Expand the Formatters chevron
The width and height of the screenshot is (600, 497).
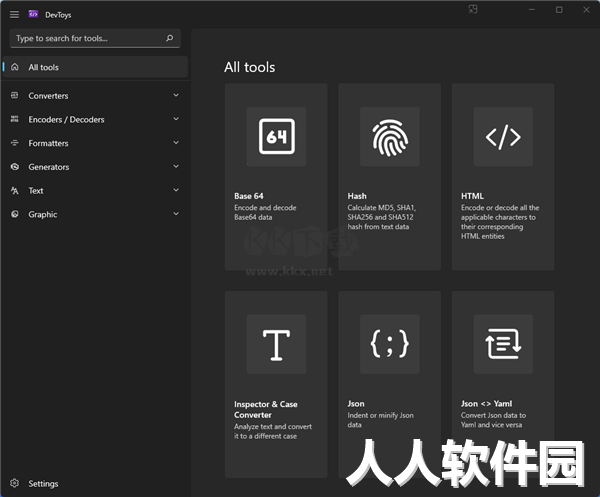[x=176, y=142]
